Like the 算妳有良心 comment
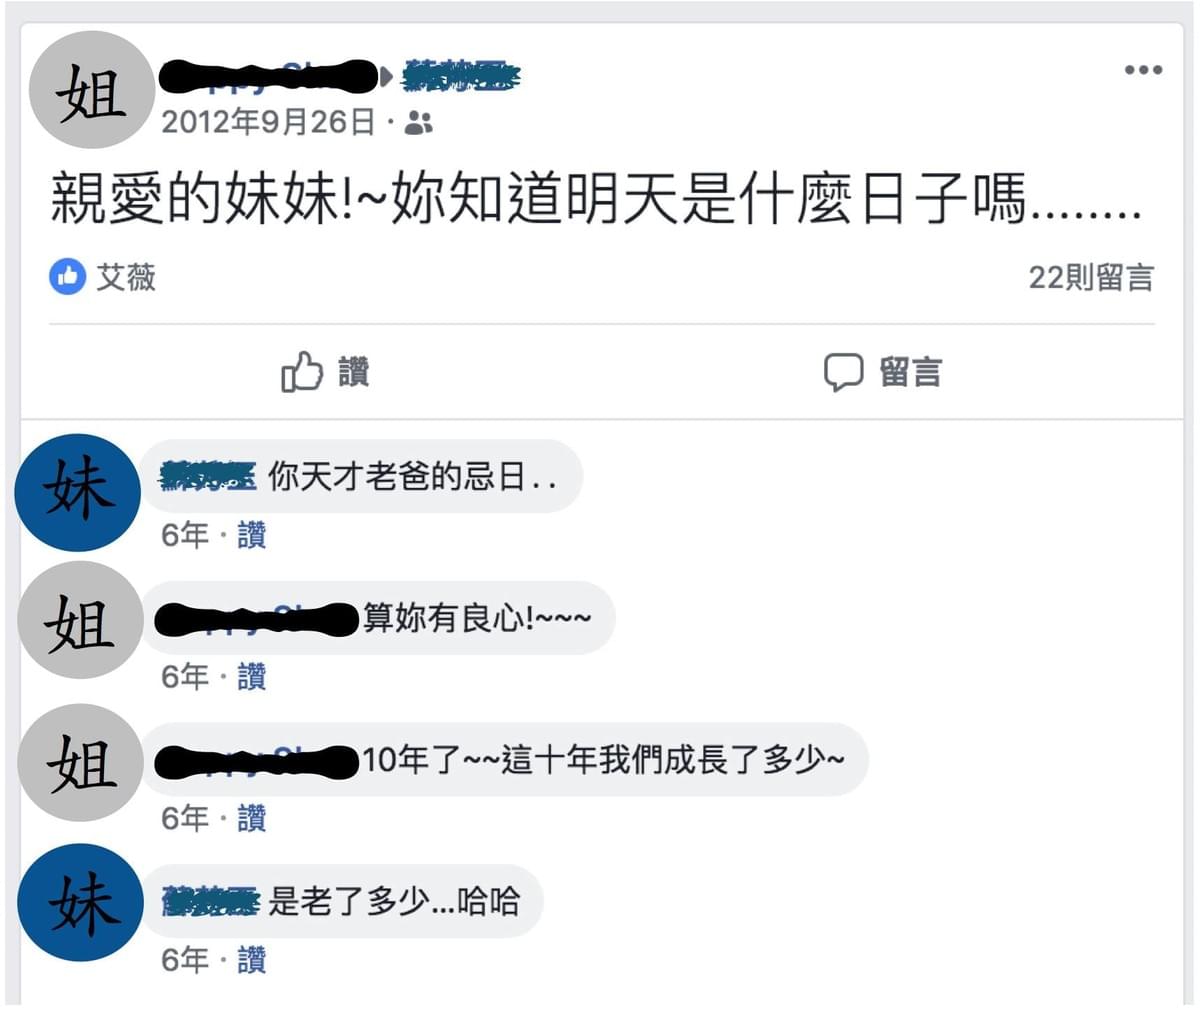The height and width of the screenshot is (1025, 1200). pos(252,677)
